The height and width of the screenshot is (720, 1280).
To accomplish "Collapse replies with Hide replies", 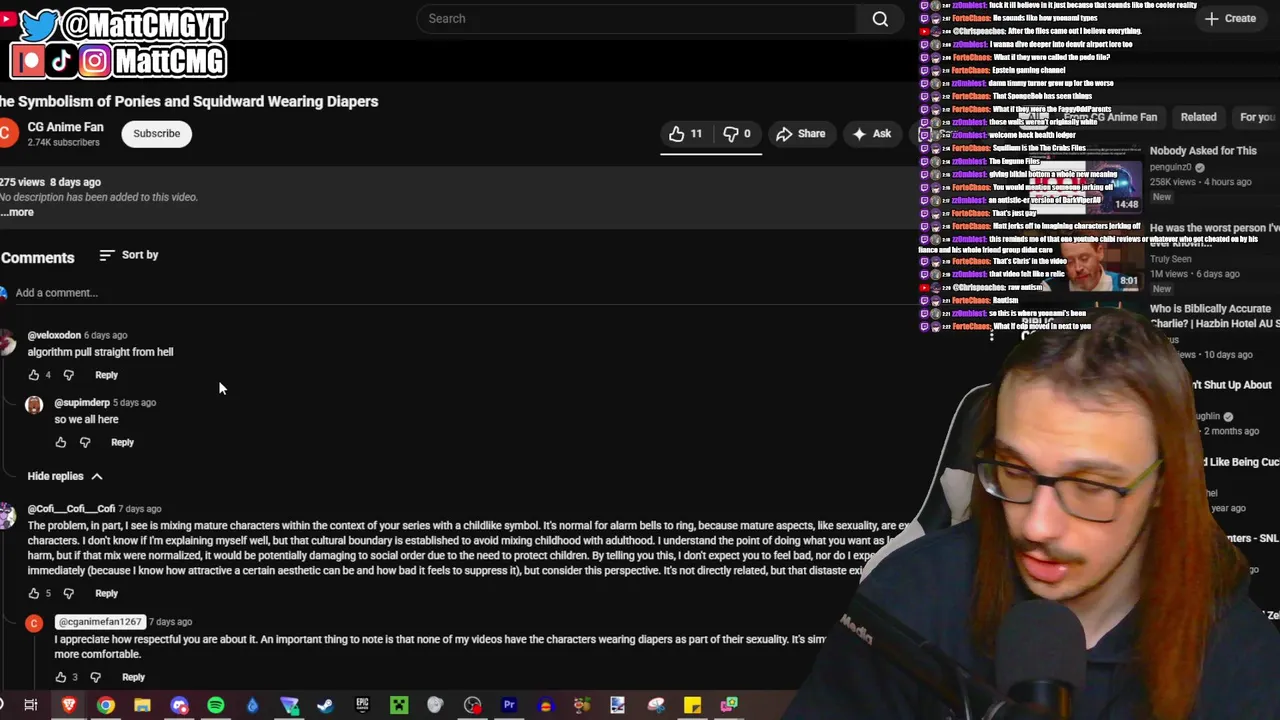I will coord(65,476).
